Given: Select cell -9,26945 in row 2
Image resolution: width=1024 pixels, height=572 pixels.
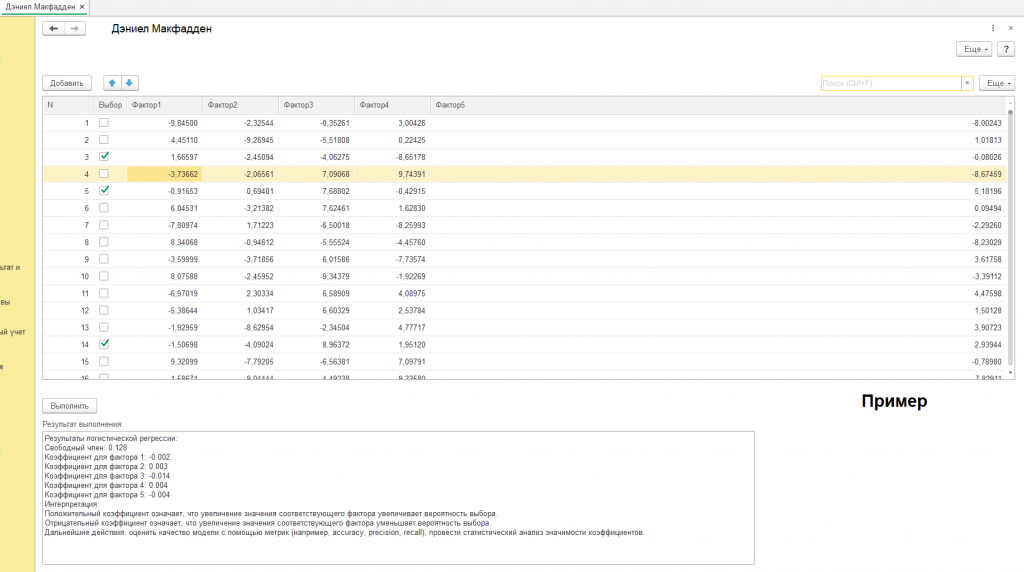Looking at the screenshot, I should coord(240,140).
